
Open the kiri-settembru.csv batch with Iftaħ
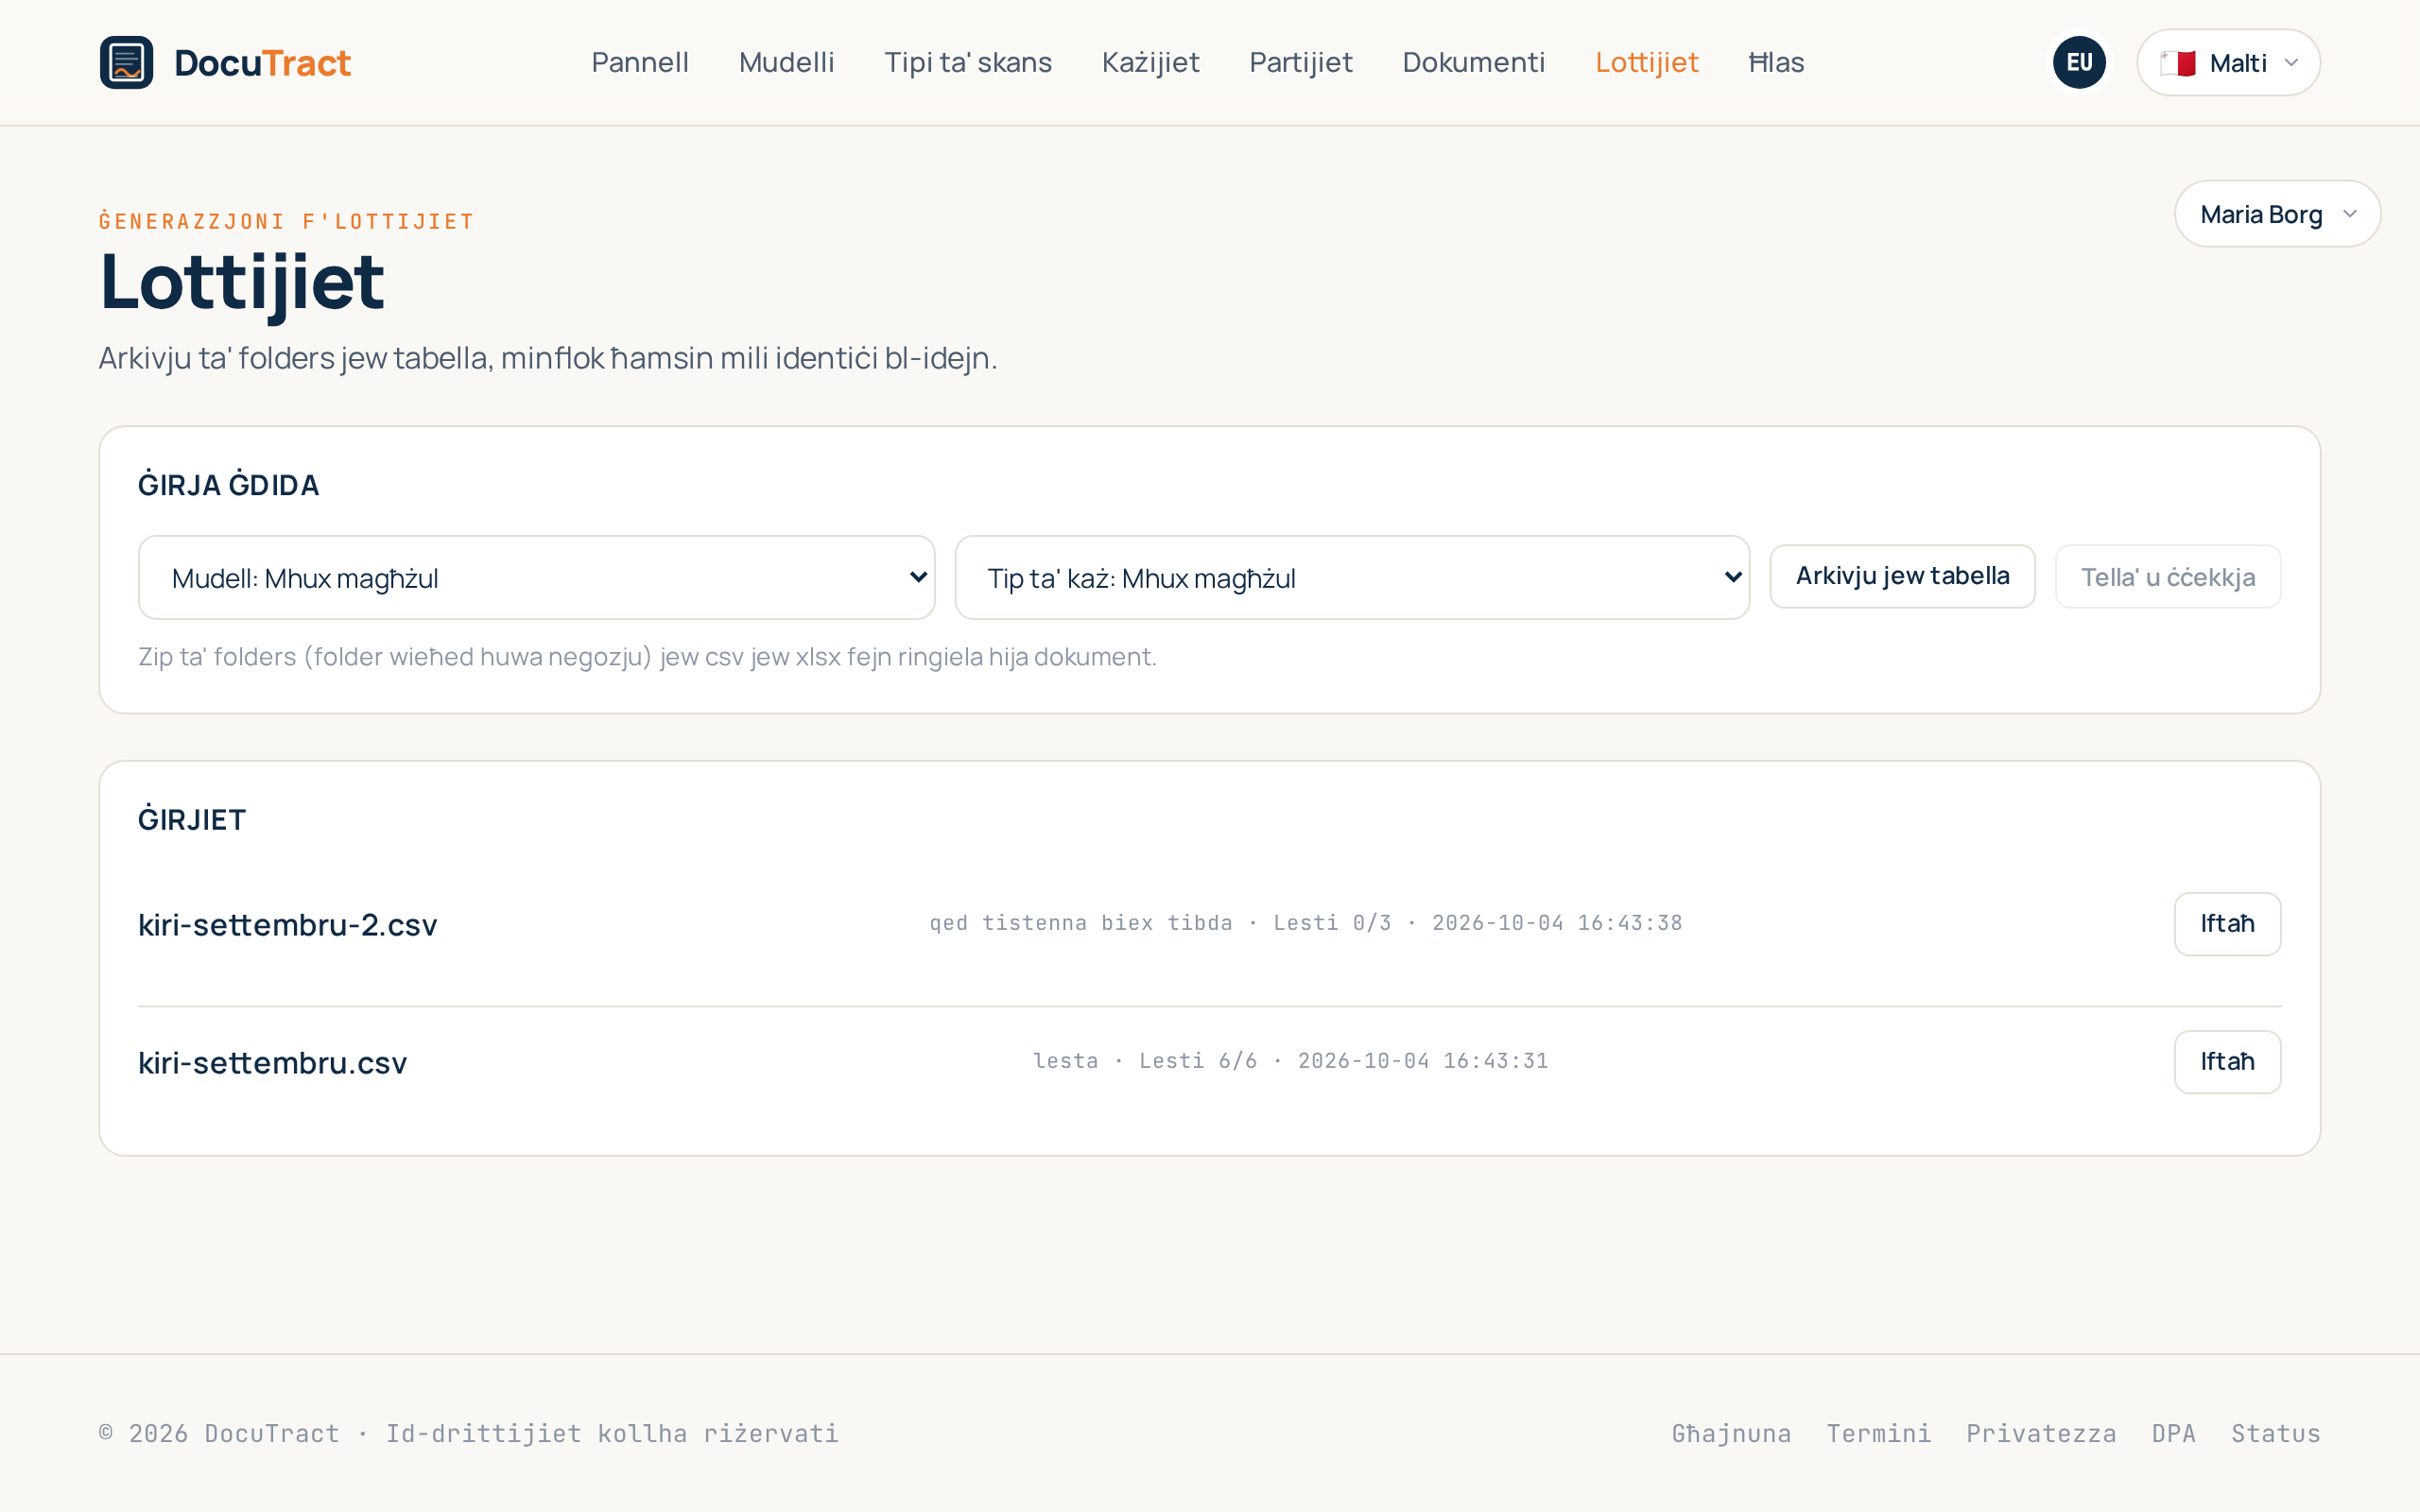point(2227,1061)
